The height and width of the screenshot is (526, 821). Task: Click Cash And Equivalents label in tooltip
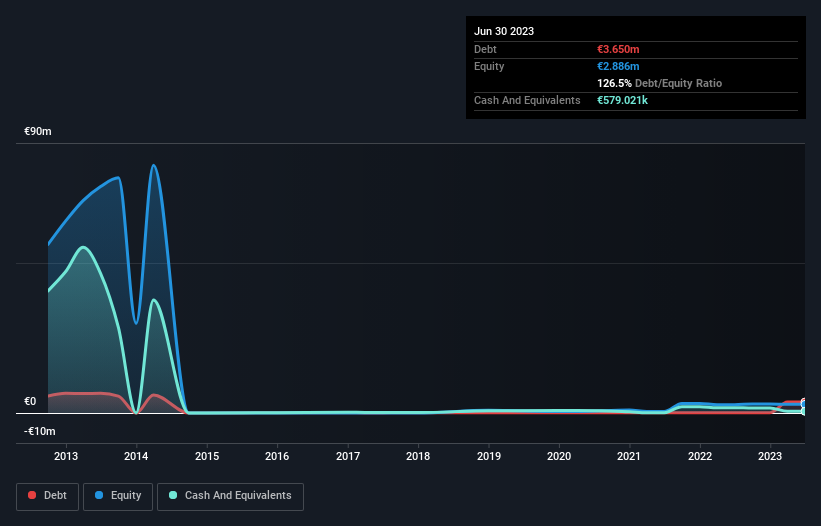coord(527,100)
